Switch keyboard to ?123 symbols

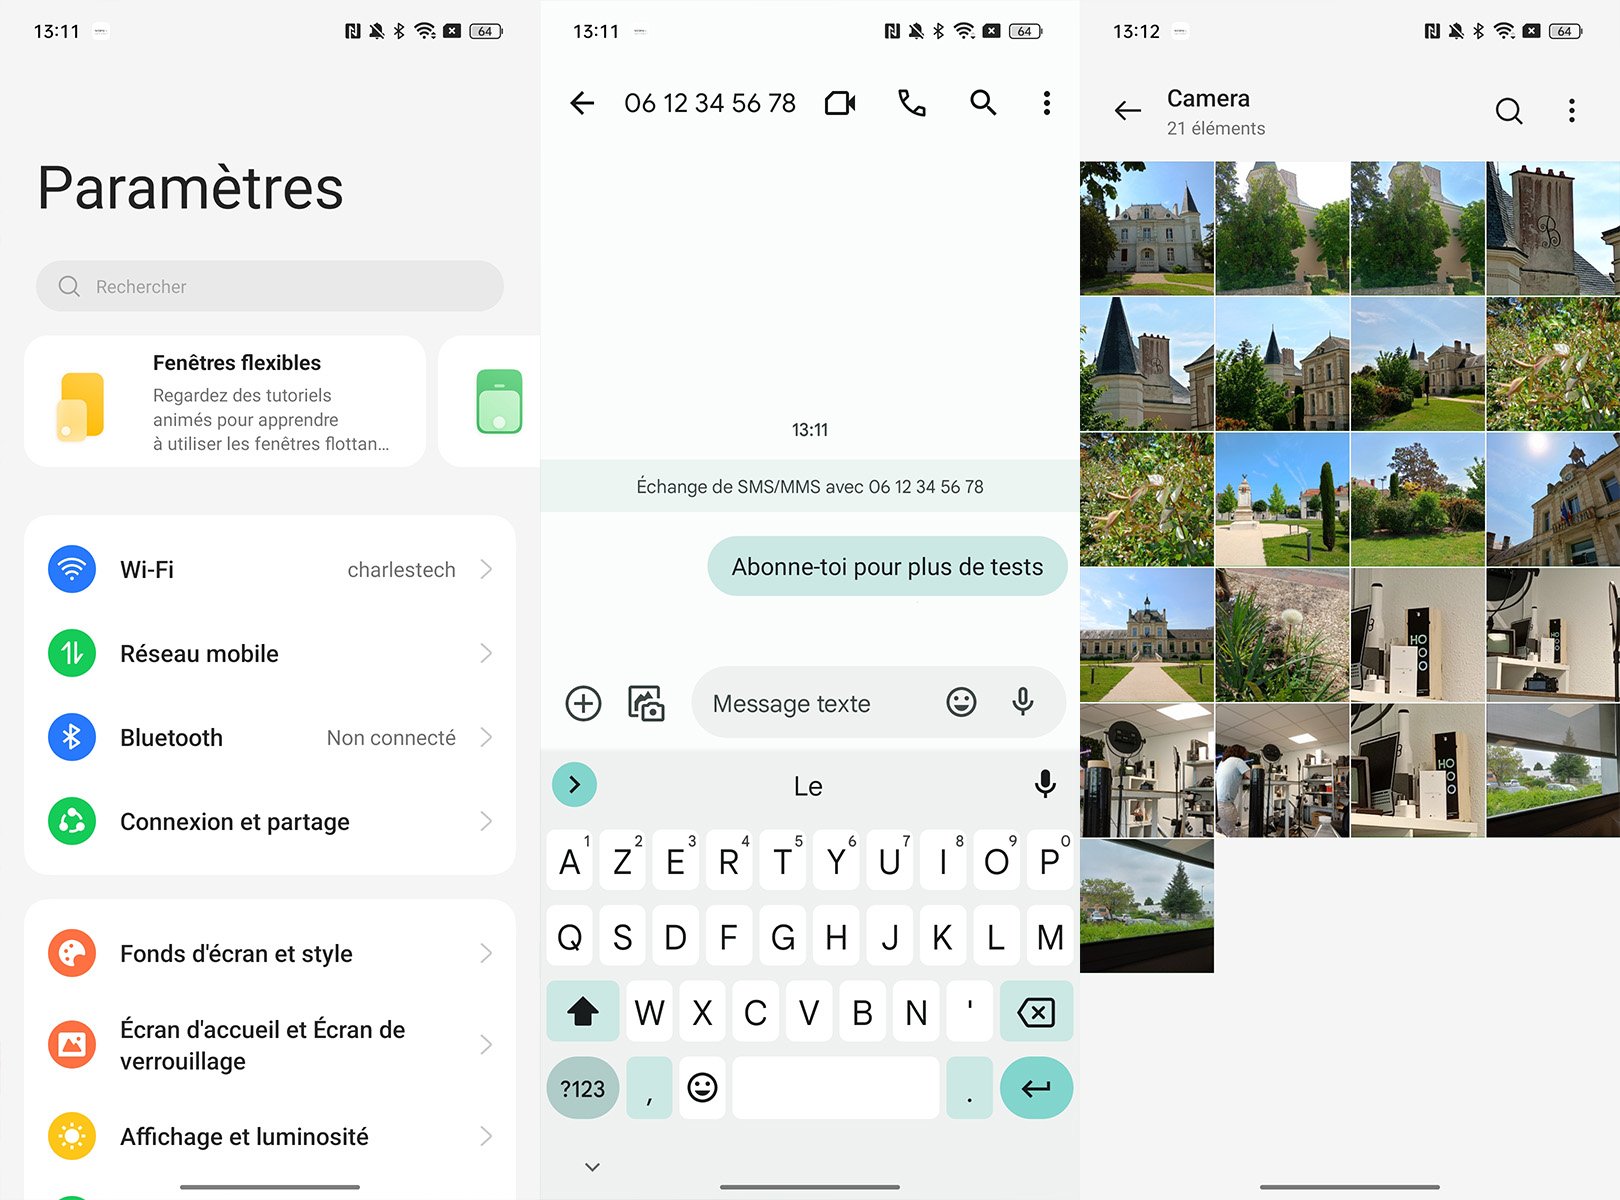pyautogui.click(x=583, y=1087)
